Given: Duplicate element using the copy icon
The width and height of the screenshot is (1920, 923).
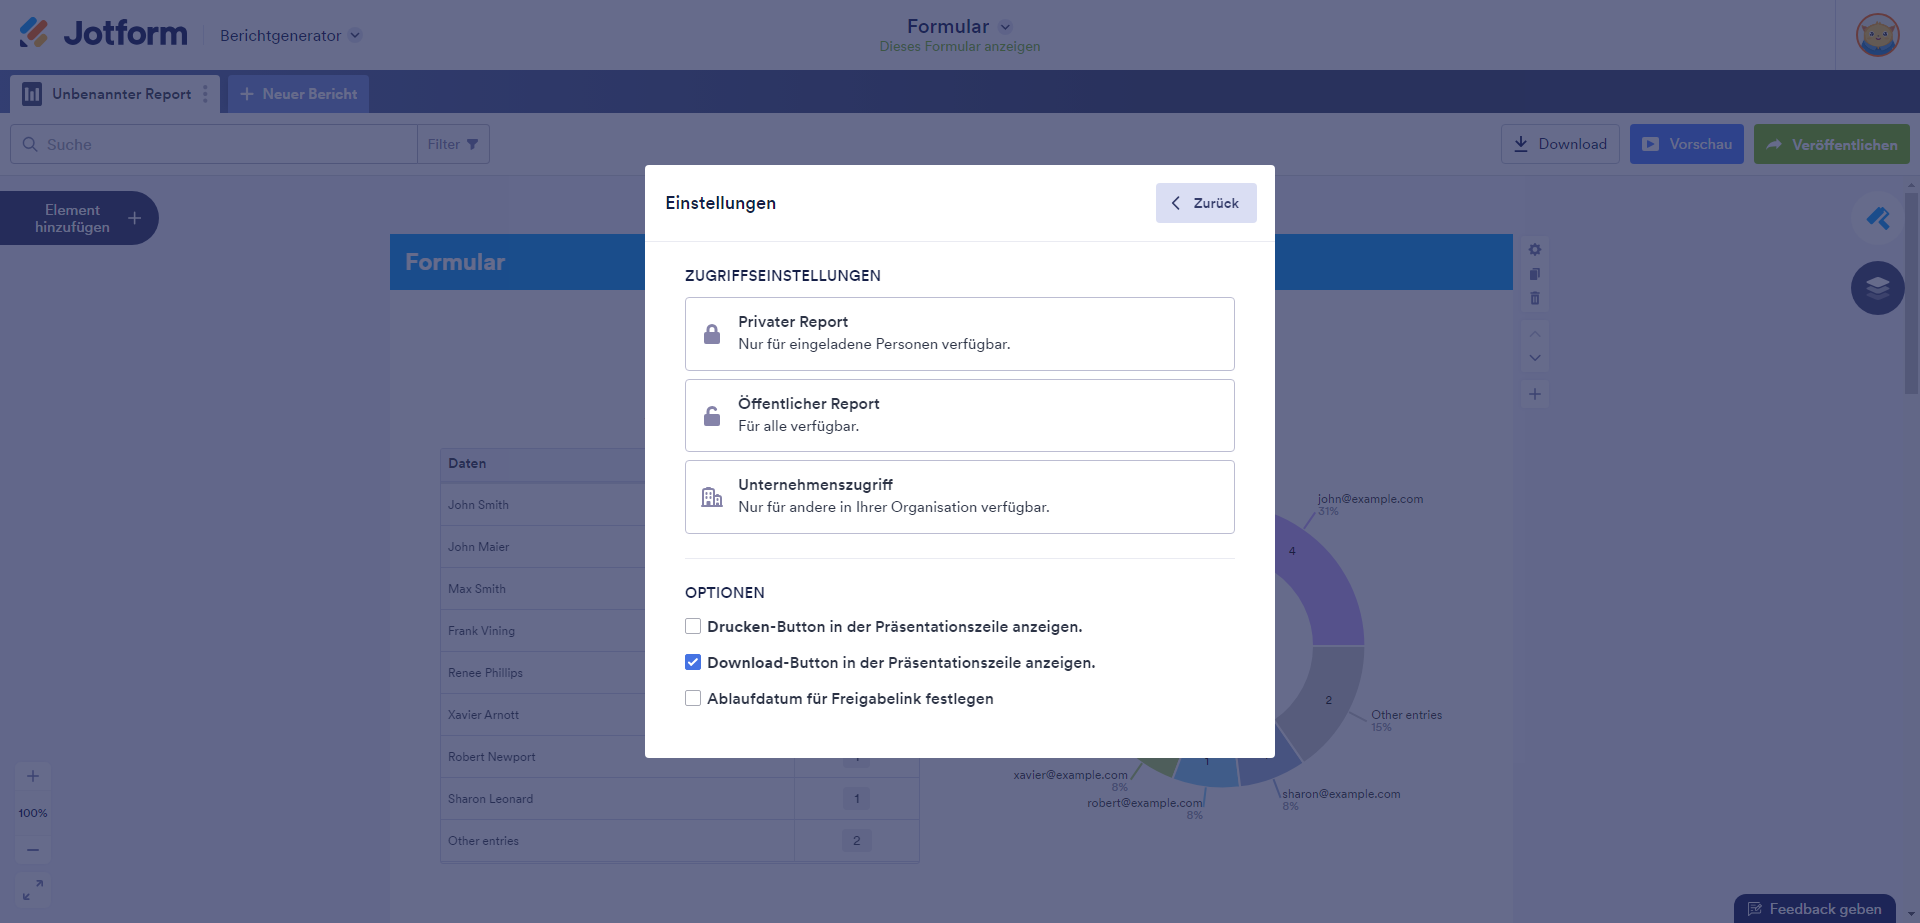Looking at the screenshot, I should [1535, 274].
